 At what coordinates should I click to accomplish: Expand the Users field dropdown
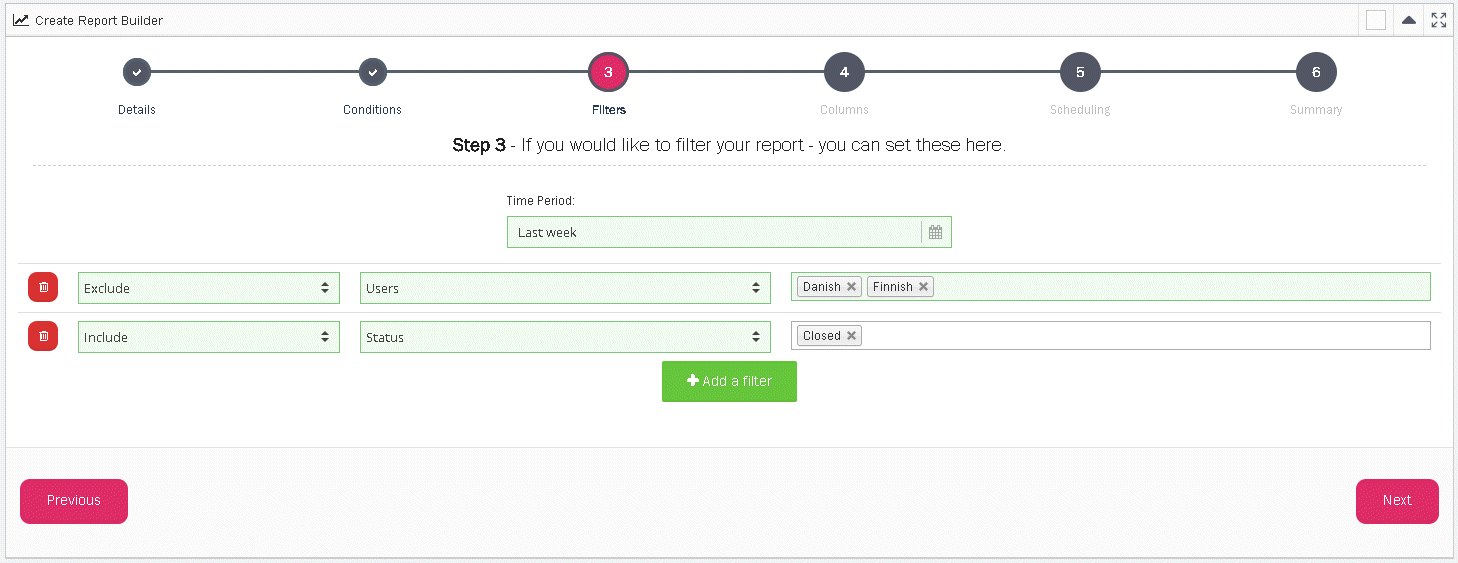(565, 288)
